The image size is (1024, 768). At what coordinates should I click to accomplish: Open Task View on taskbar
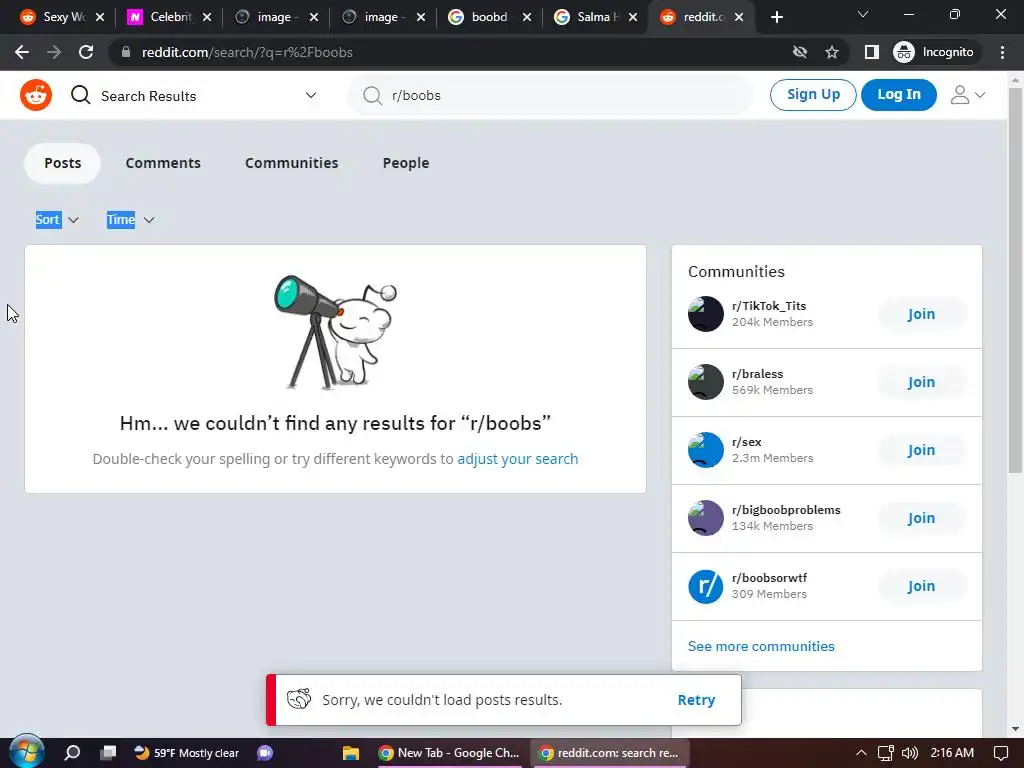108,753
